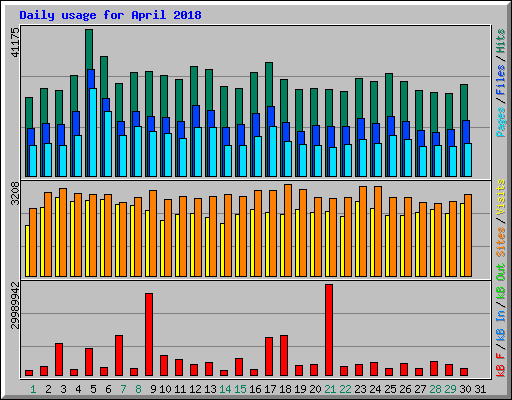This screenshot has width=512, height=400.
Task: Select day label 2 on x-axis
Action: pyautogui.click(x=48, y=389)
